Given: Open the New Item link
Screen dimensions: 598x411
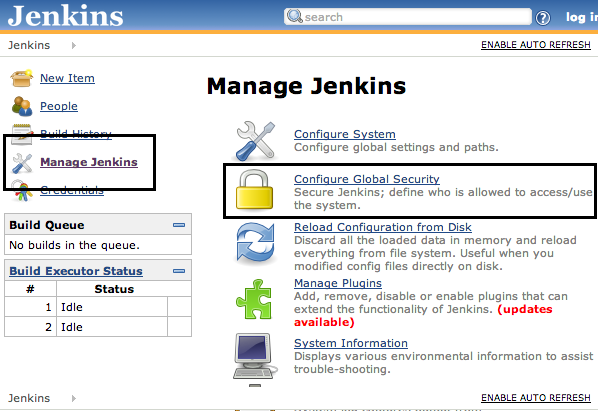Looking at the screenshot, I should tap(68, 78).
